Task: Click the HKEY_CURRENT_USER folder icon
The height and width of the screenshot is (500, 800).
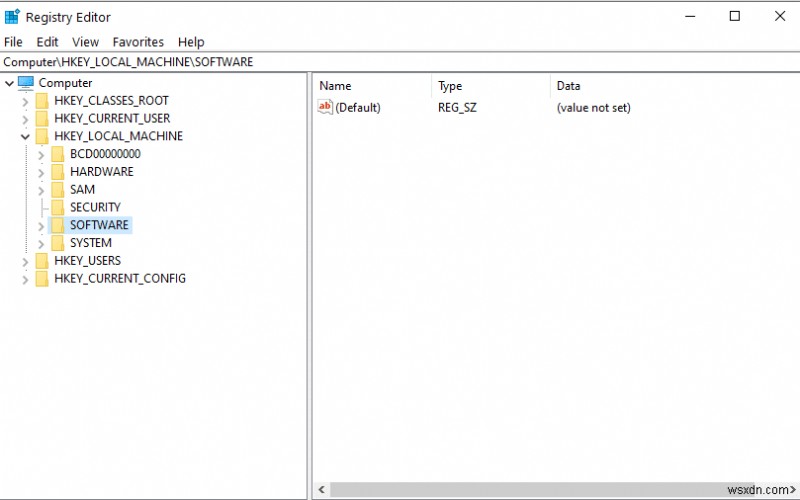Action: point(42,119)
